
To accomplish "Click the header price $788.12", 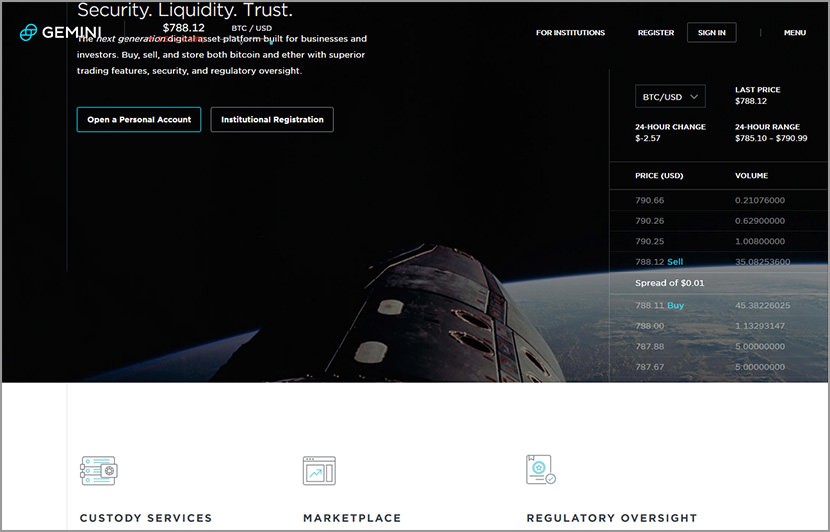I will coord(184,28).
